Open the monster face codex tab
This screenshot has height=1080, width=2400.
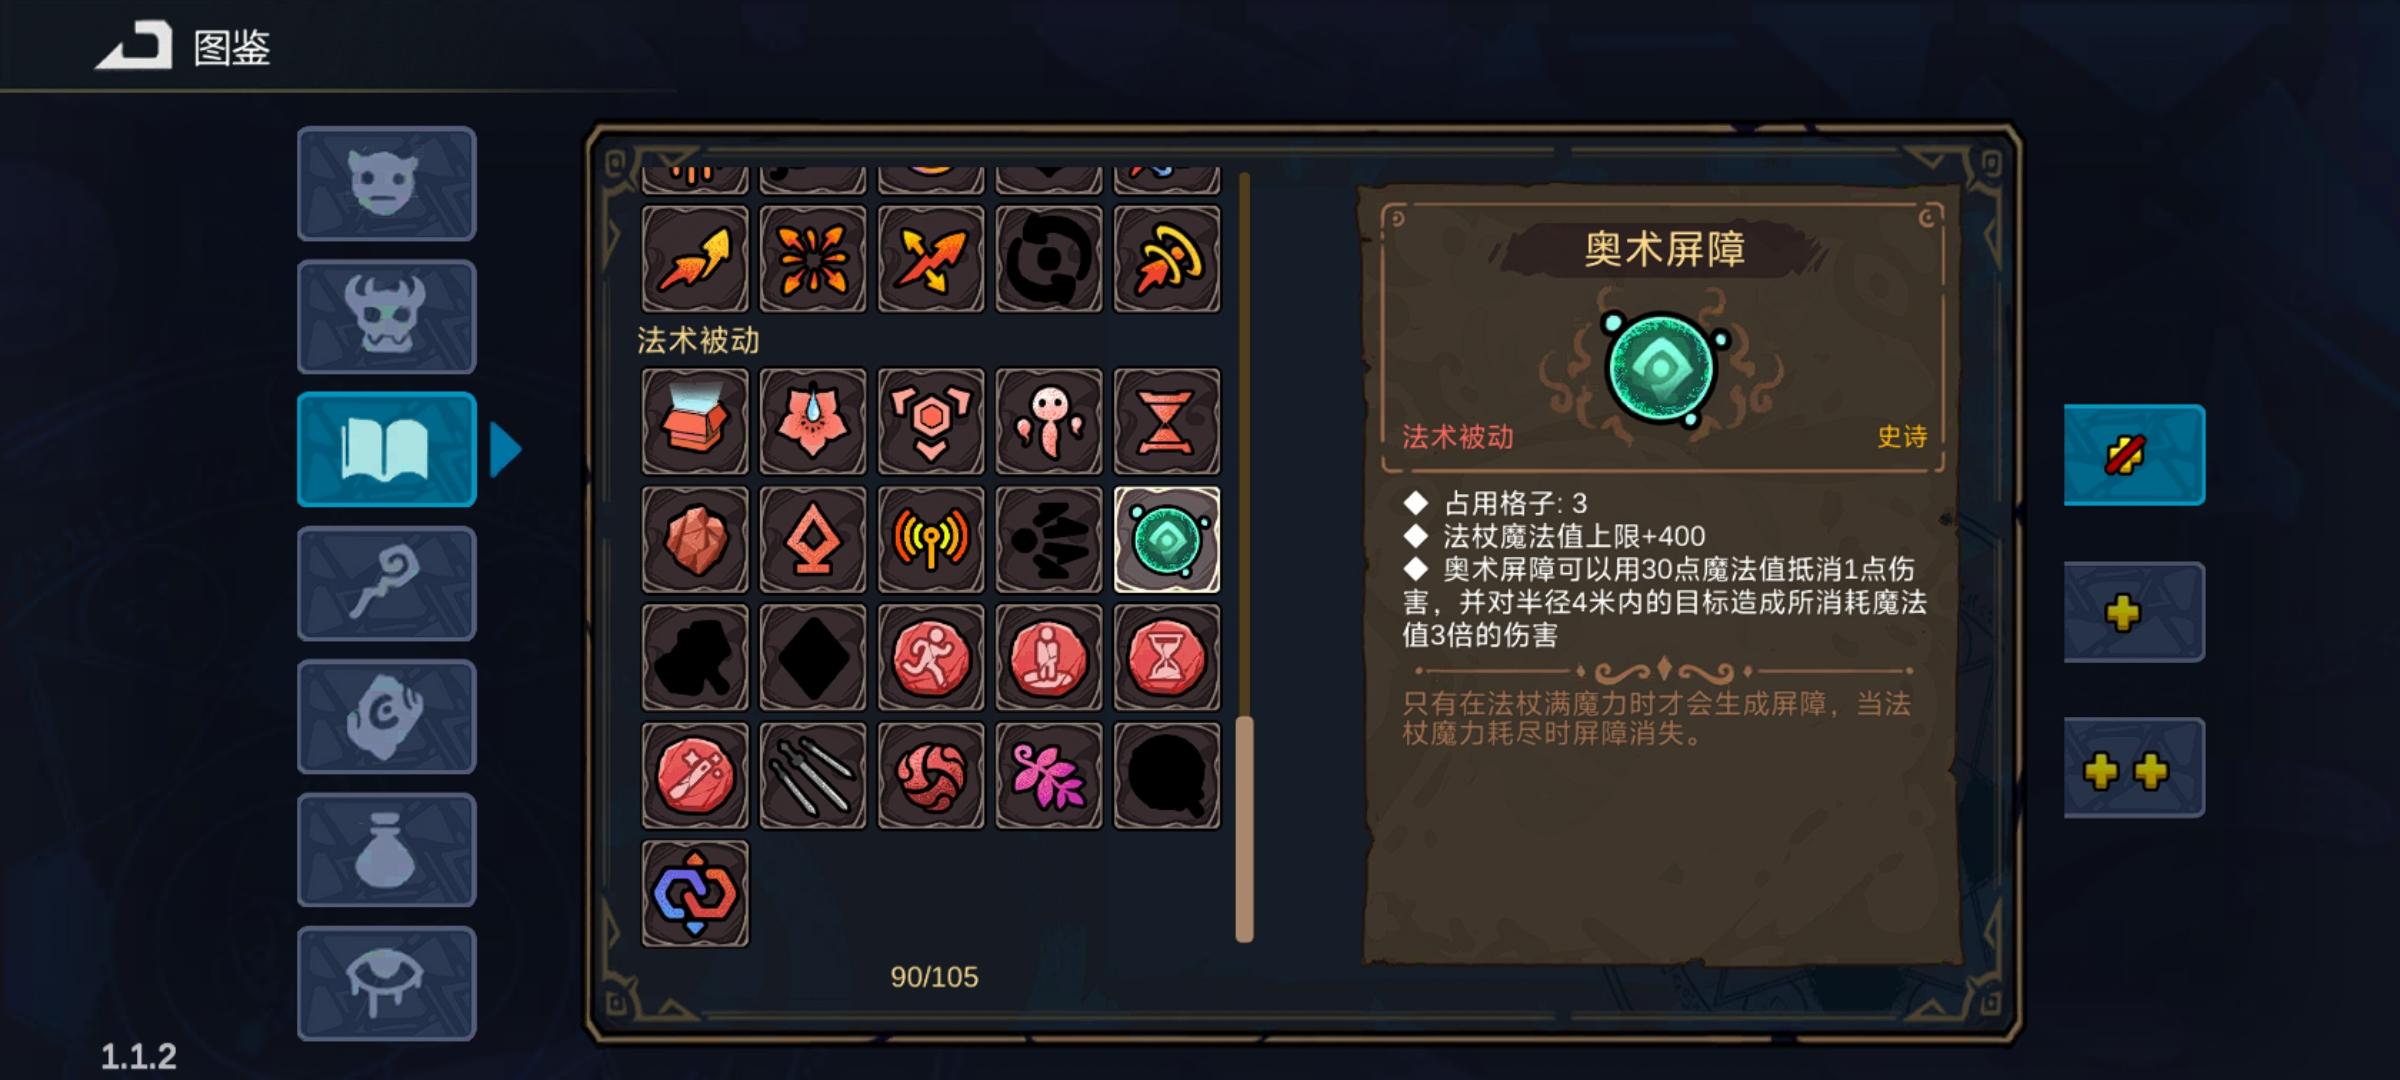(386, 184)
